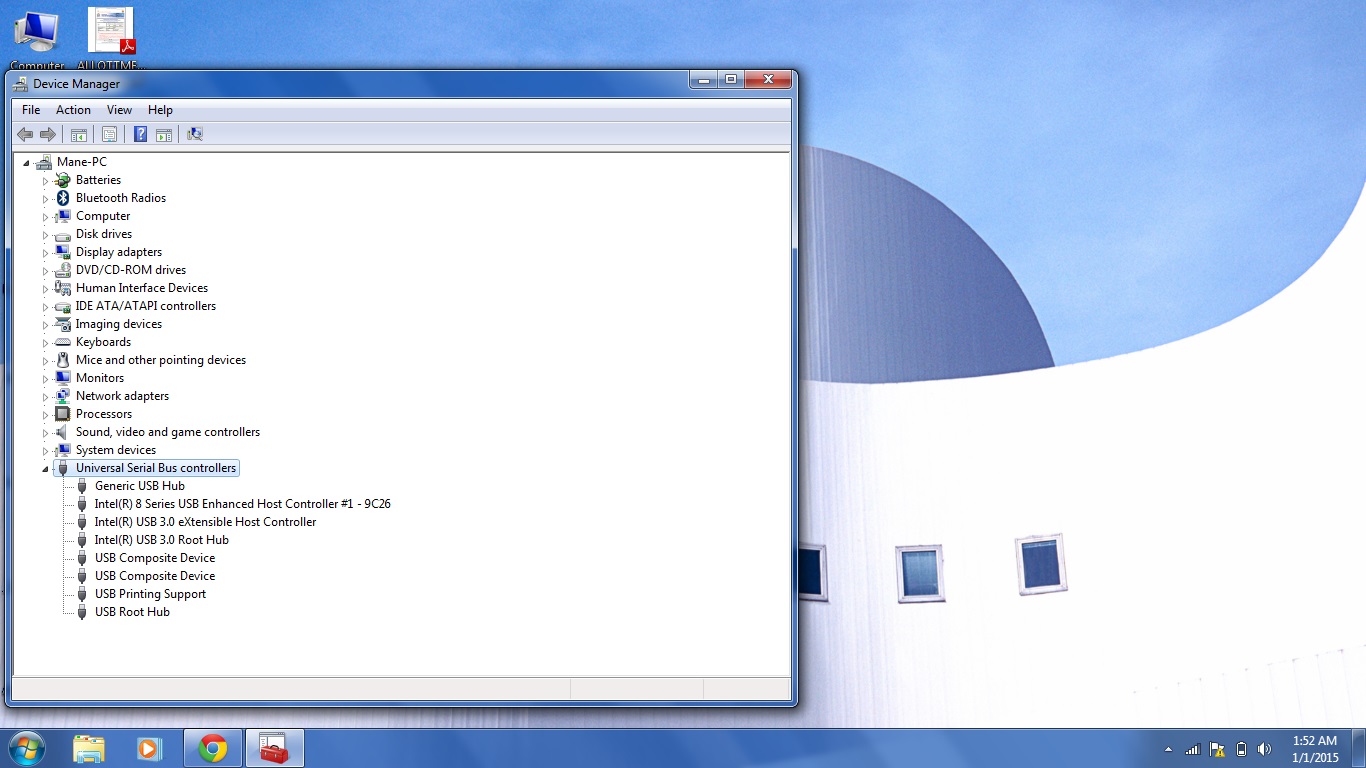Click the Help toolbar icon
The image size is (1366, 768).
pyautogui.click(x=141, y=134)
